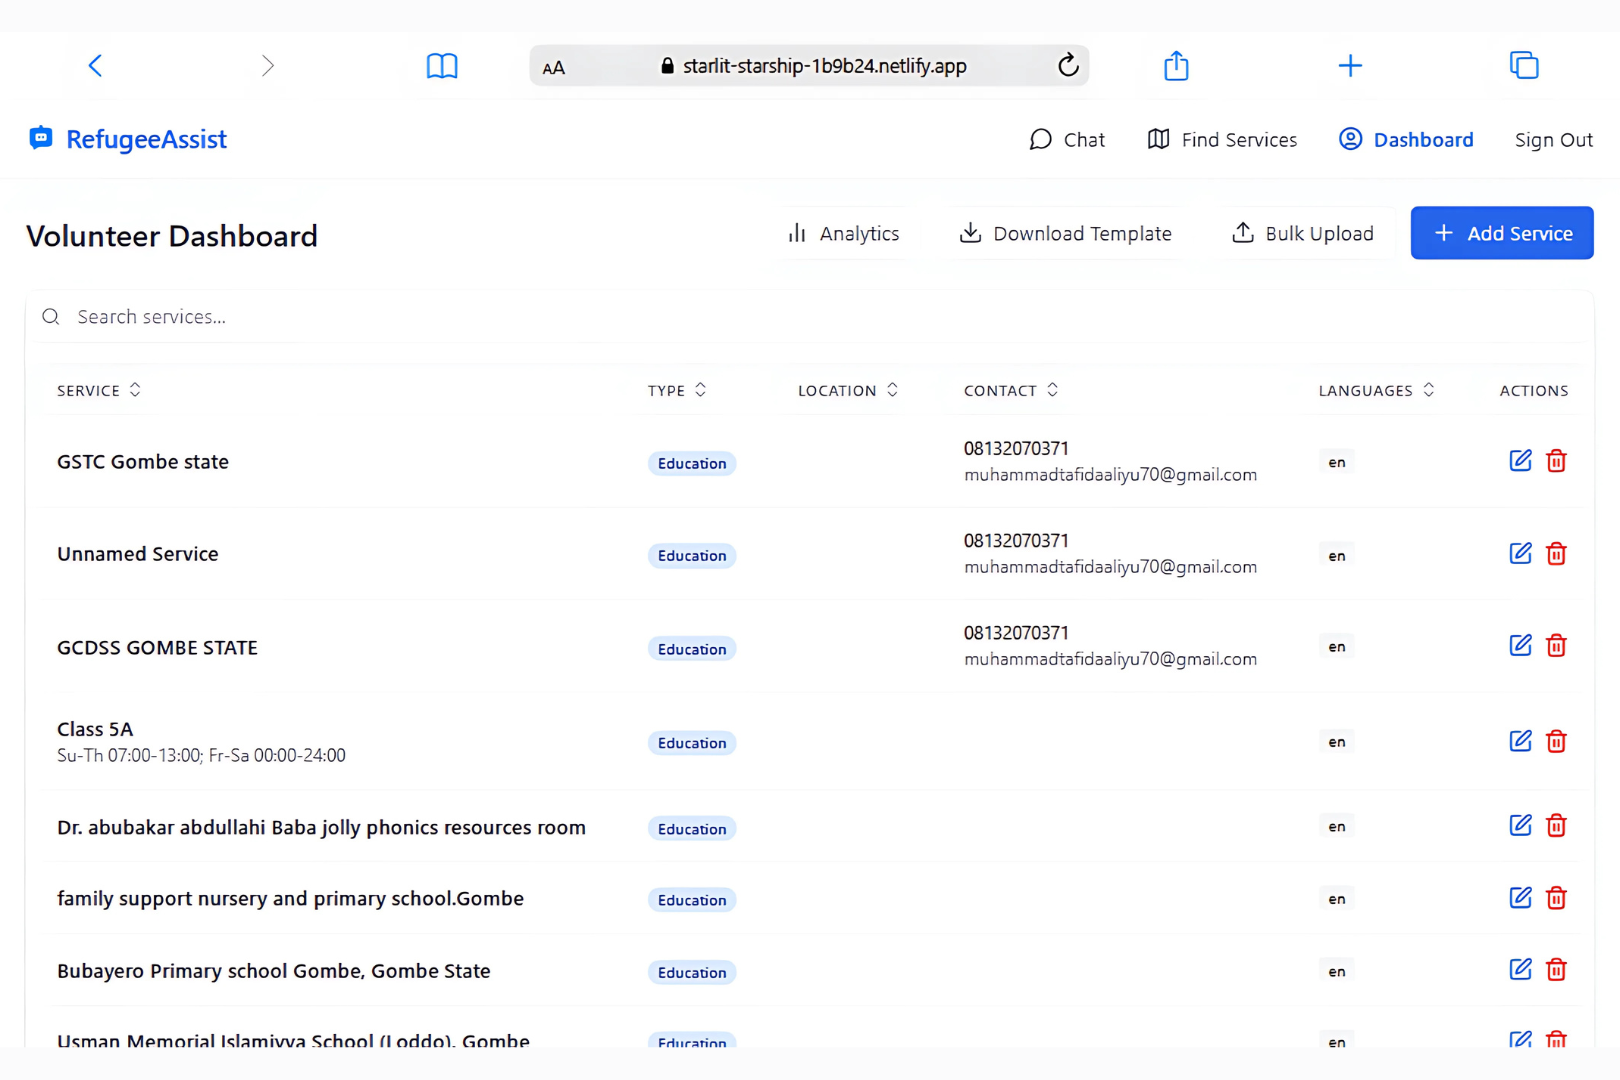
Task: Delete the GCDSS GOMBE STATE service
Action: pyautogui.click(x=1556, y=645)
